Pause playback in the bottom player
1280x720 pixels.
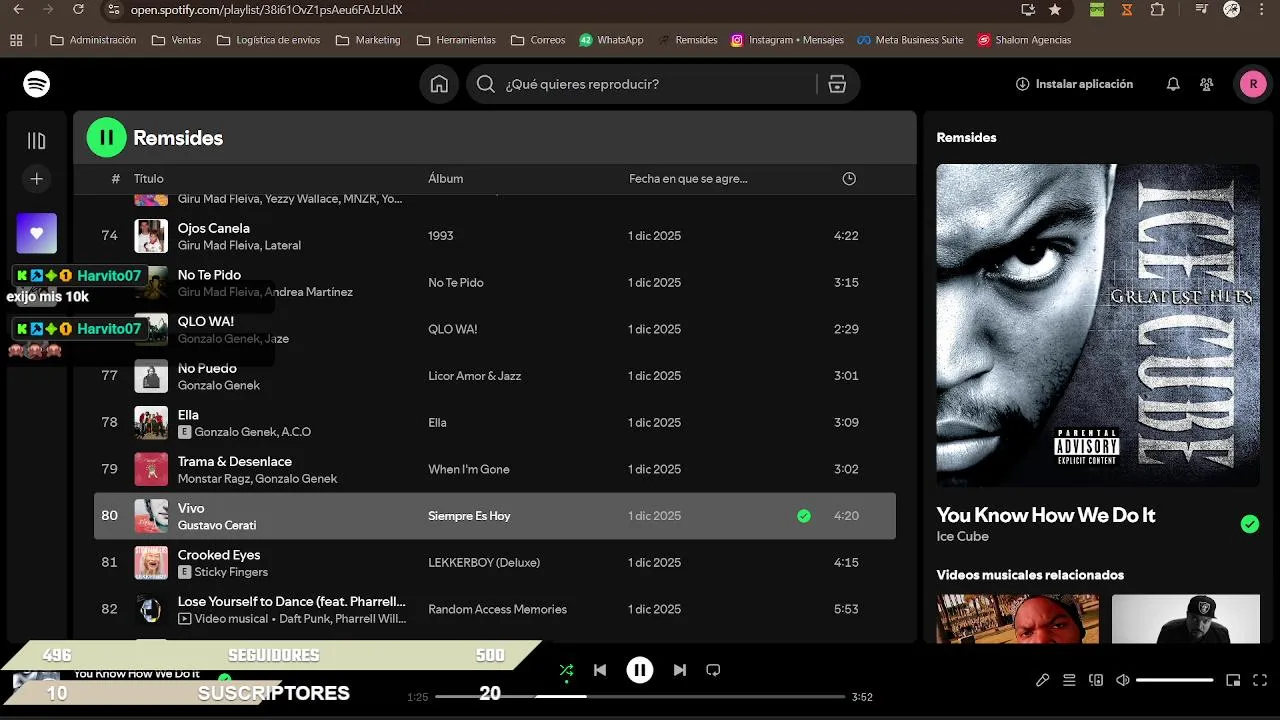(640, 670)
